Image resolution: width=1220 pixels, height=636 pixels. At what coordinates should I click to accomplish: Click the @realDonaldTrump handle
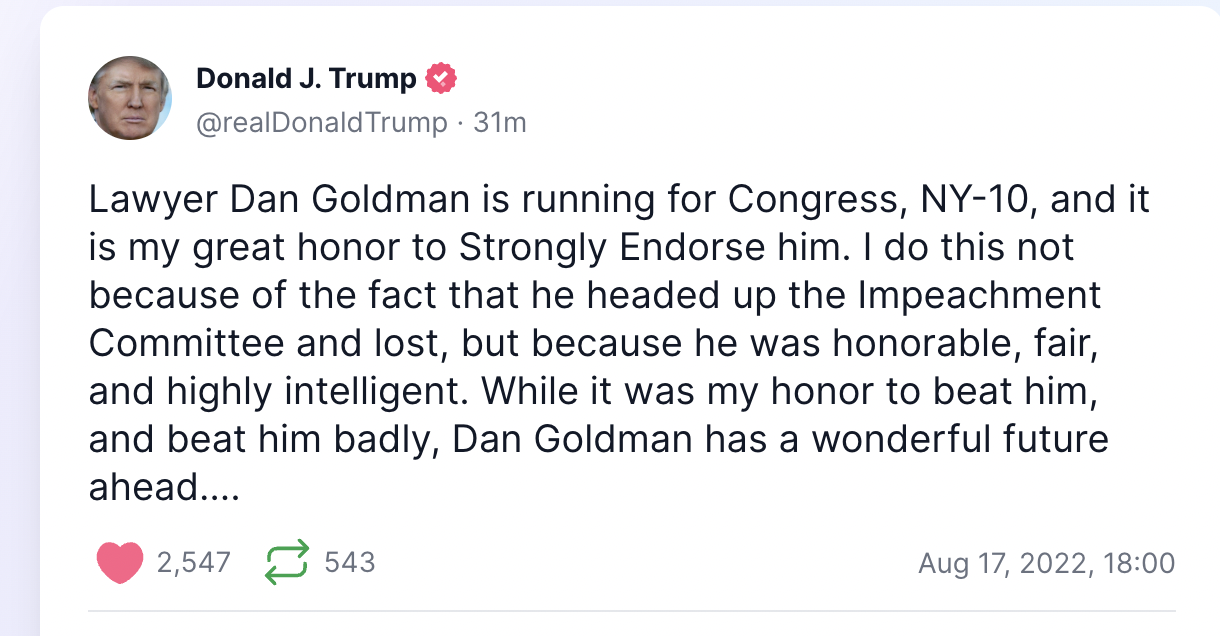[318, 122]
